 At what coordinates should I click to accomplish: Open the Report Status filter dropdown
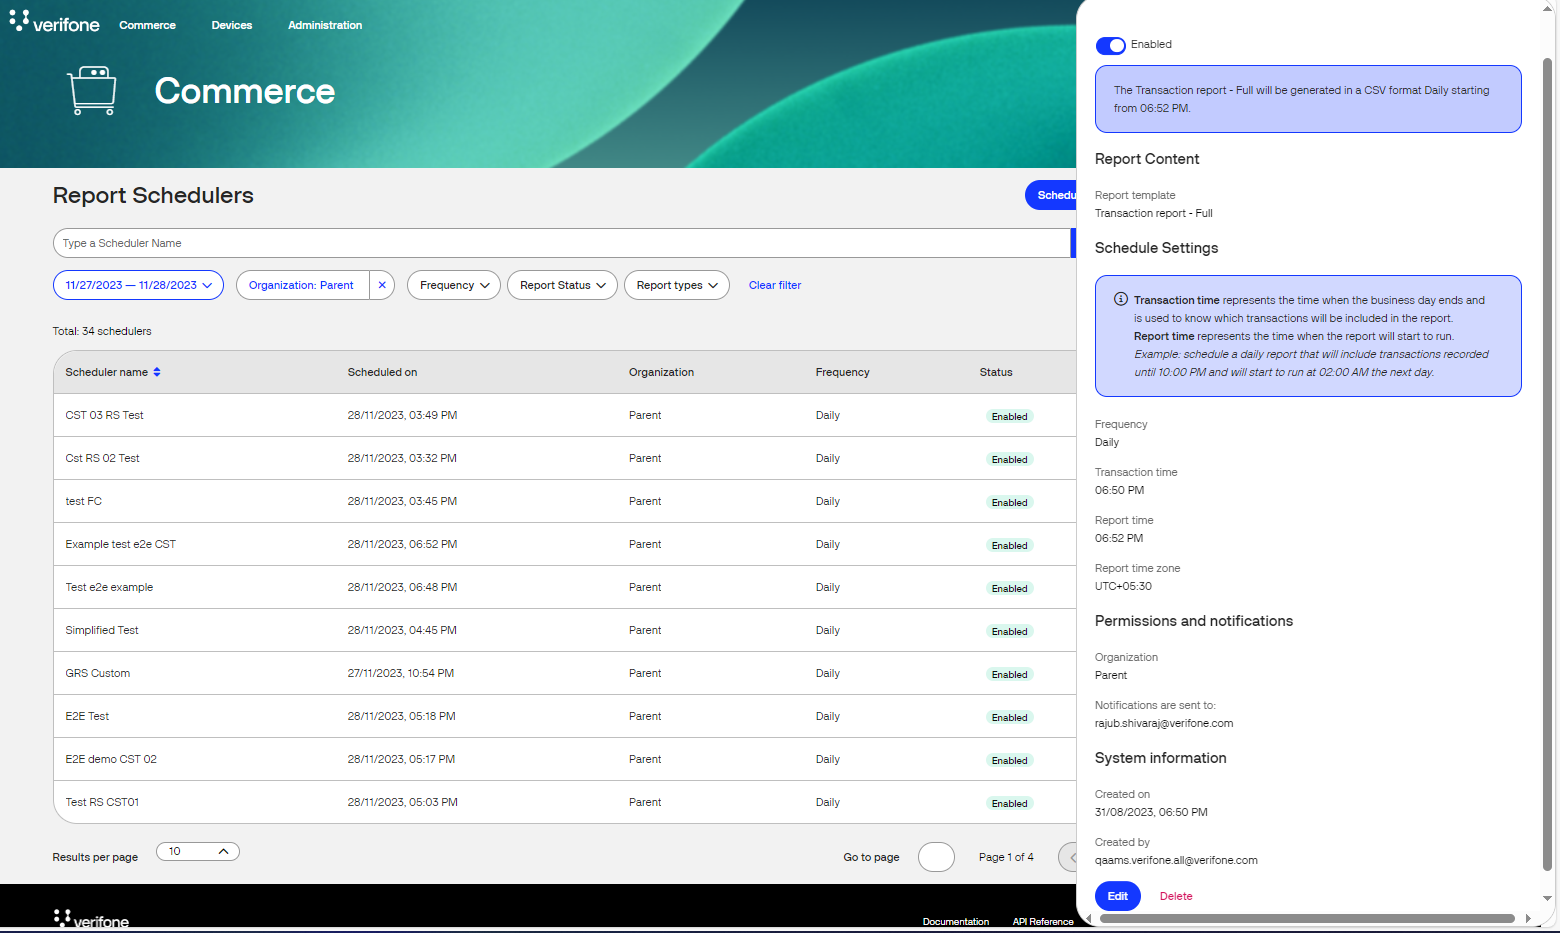click(562, 285)
